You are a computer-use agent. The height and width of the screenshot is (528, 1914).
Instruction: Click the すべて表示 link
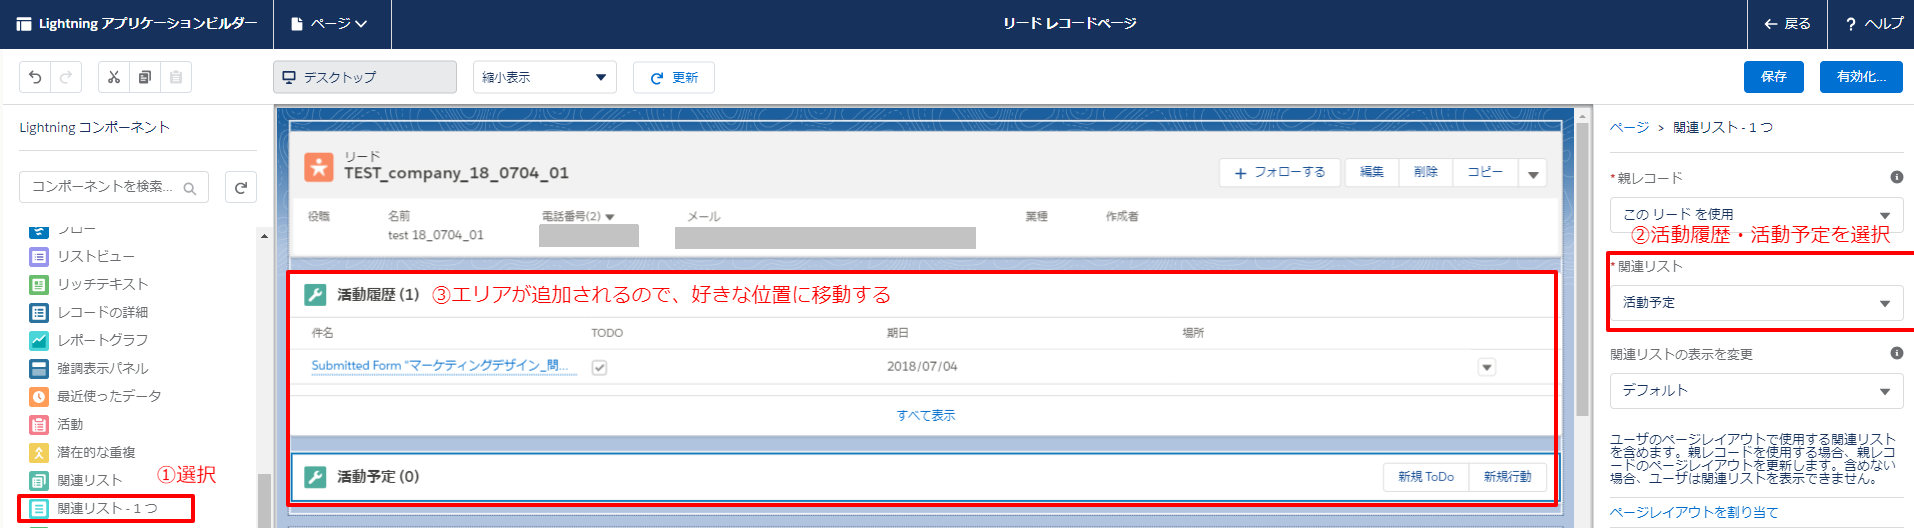click(925, 415)
